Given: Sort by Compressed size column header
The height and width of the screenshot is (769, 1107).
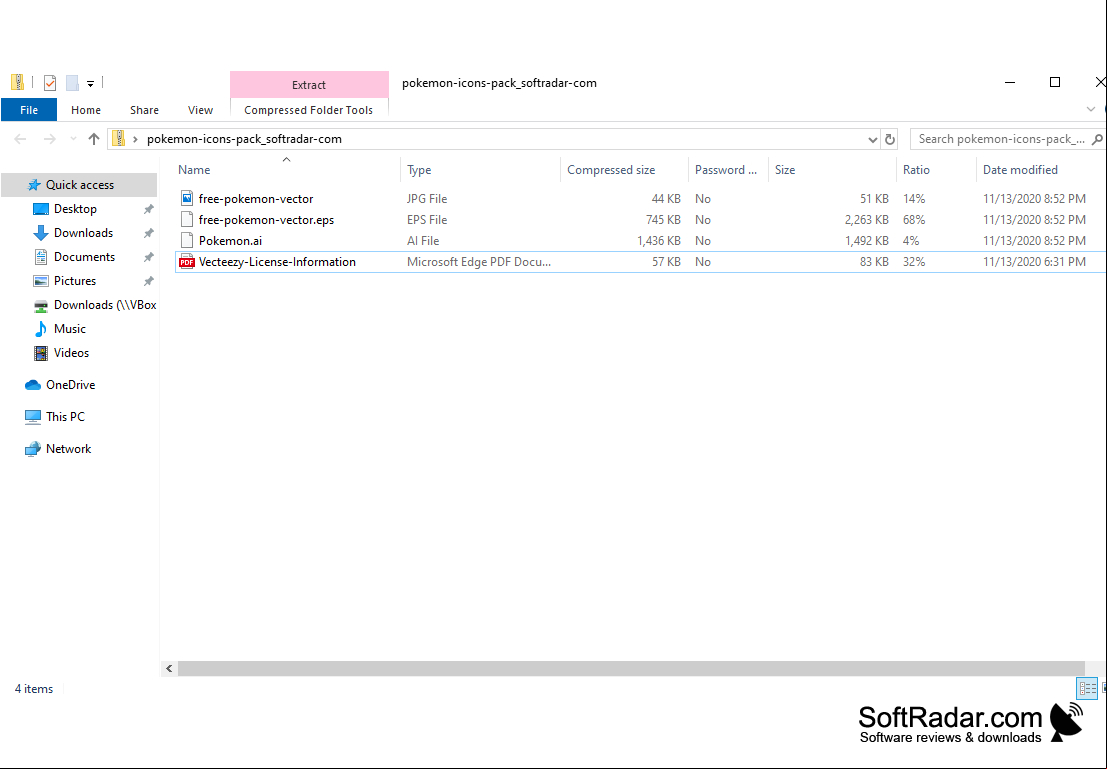Looking at the screenshot, I should pos(625,169).
